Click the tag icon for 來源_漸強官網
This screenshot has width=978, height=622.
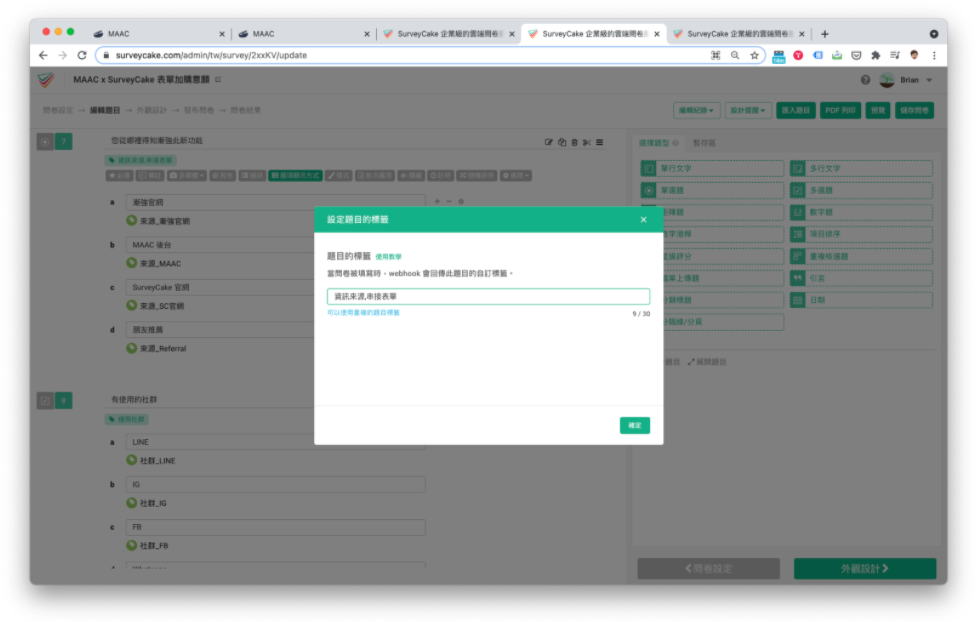132,220
